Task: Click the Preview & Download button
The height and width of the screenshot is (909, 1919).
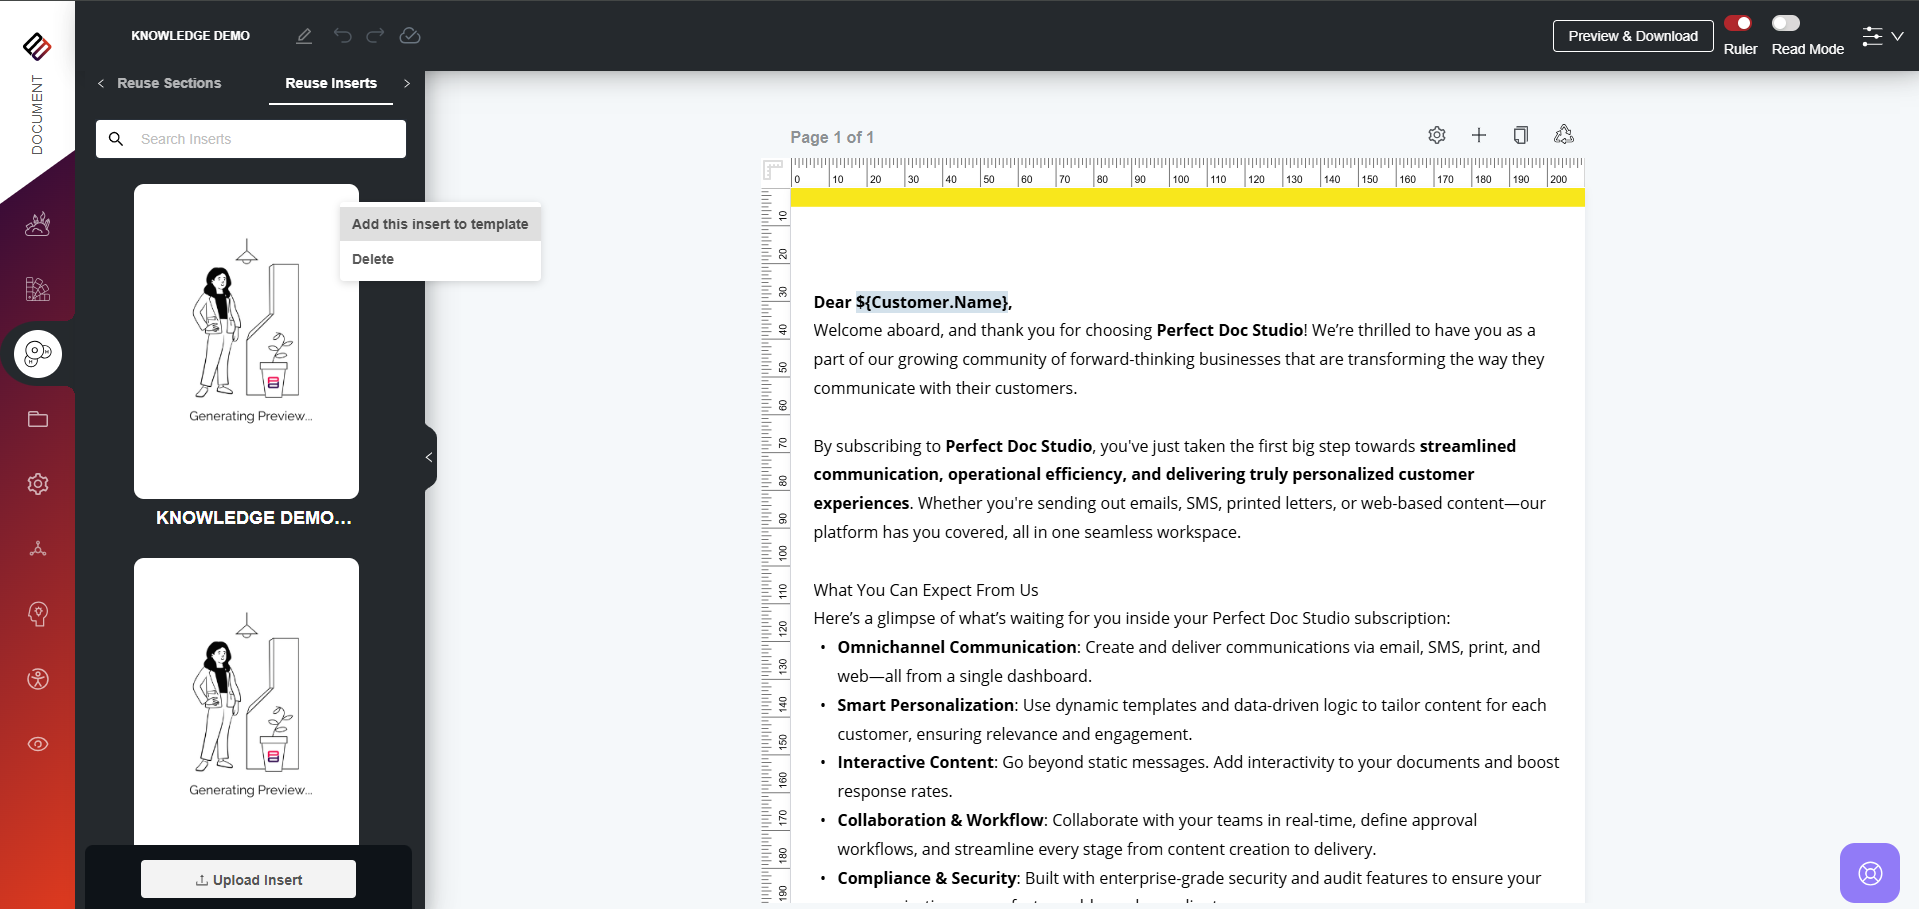Action: pyautogui.click(x=1632, y=36)
